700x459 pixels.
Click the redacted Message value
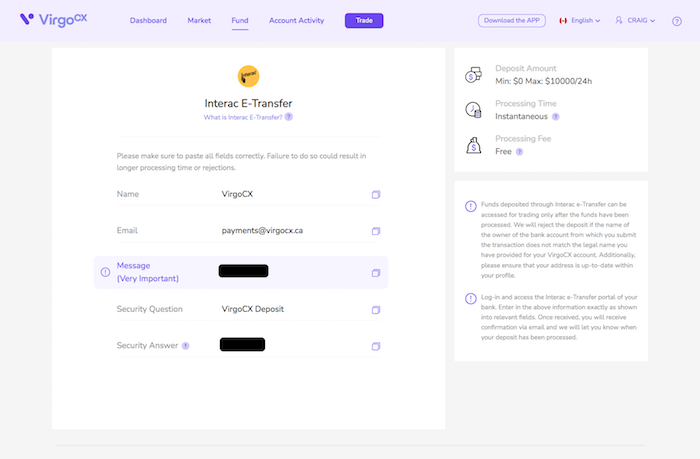tap(243, 271)
